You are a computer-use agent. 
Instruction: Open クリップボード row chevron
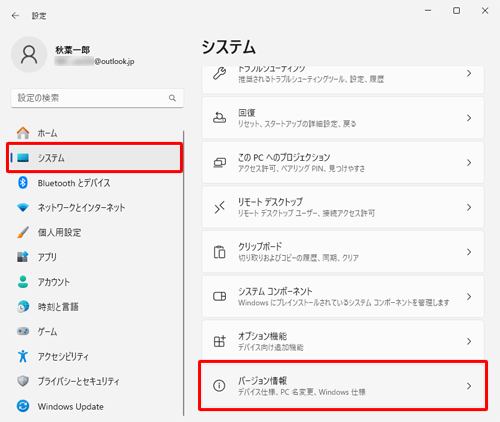pos(469,252)
